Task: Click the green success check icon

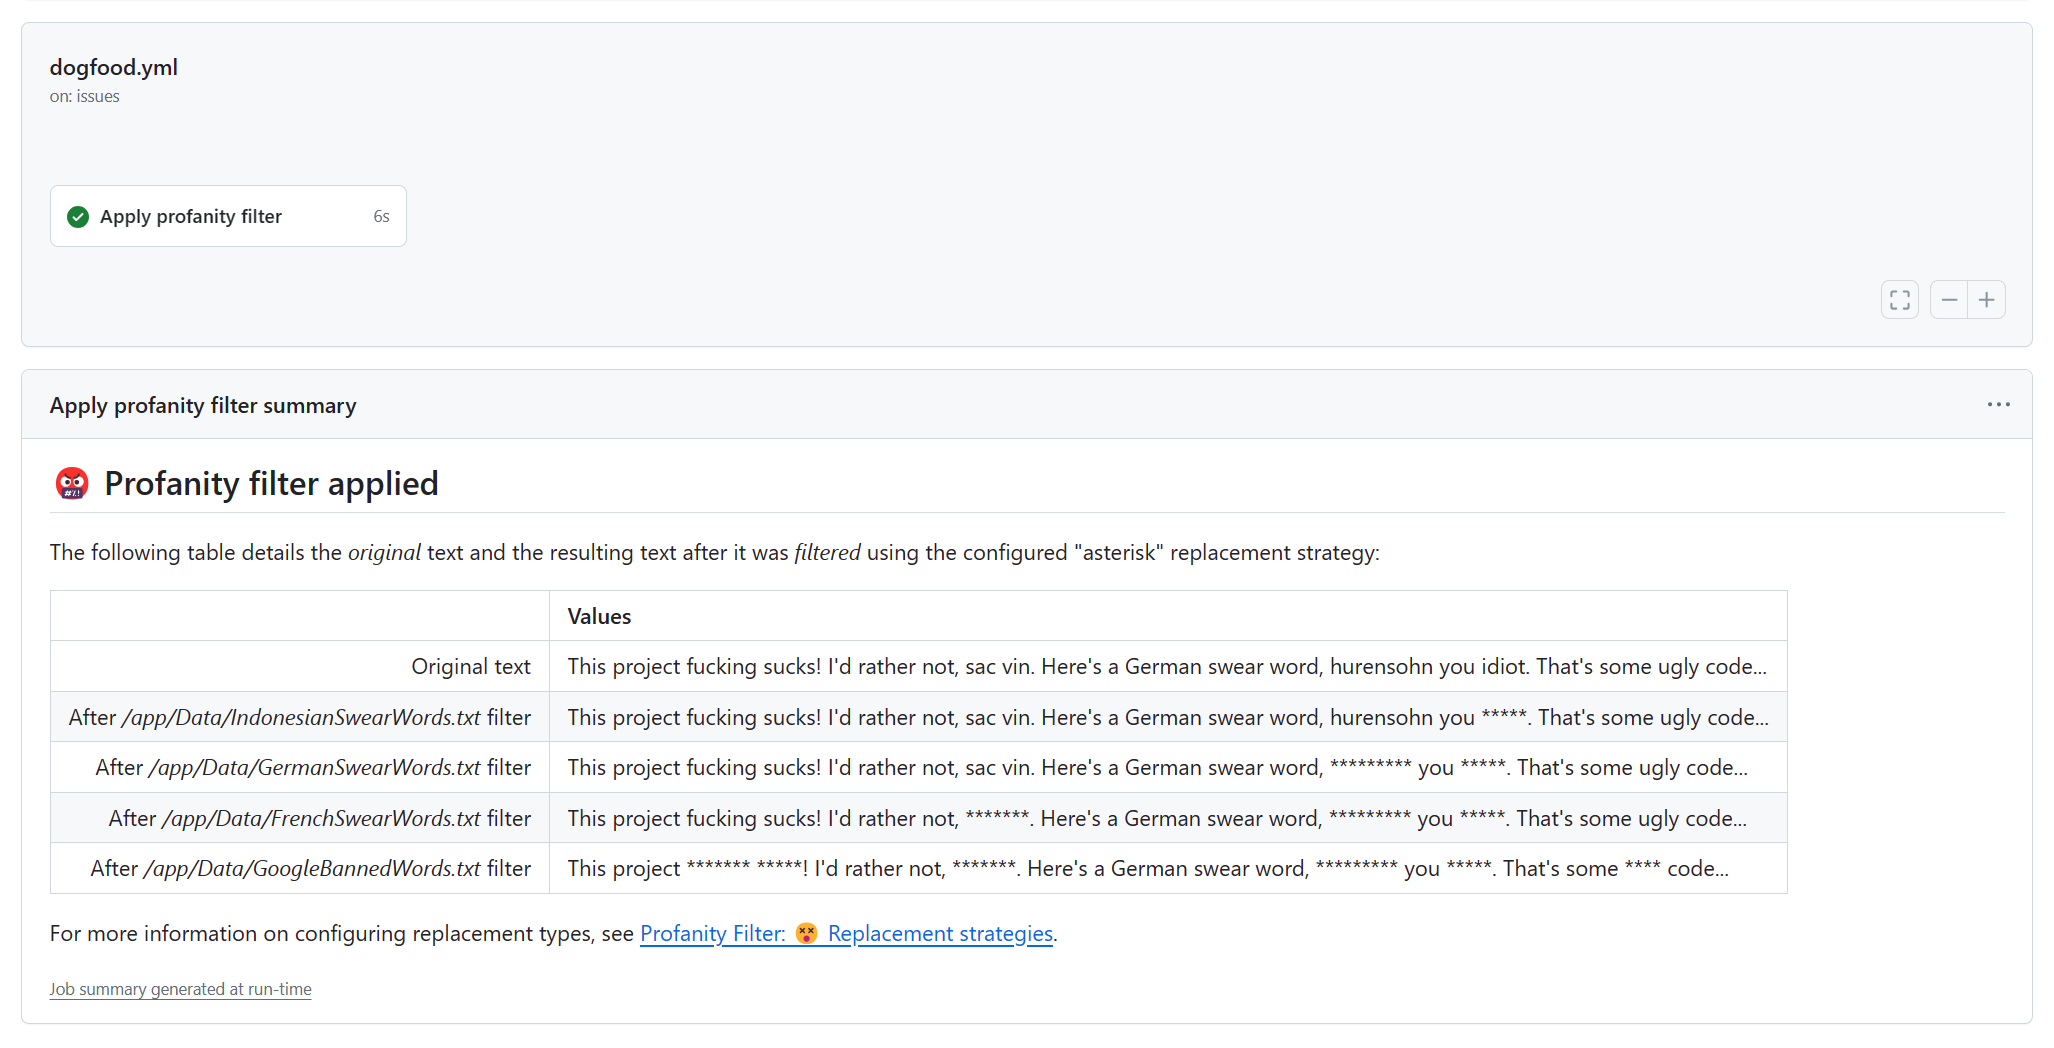Action: [78, 217]
